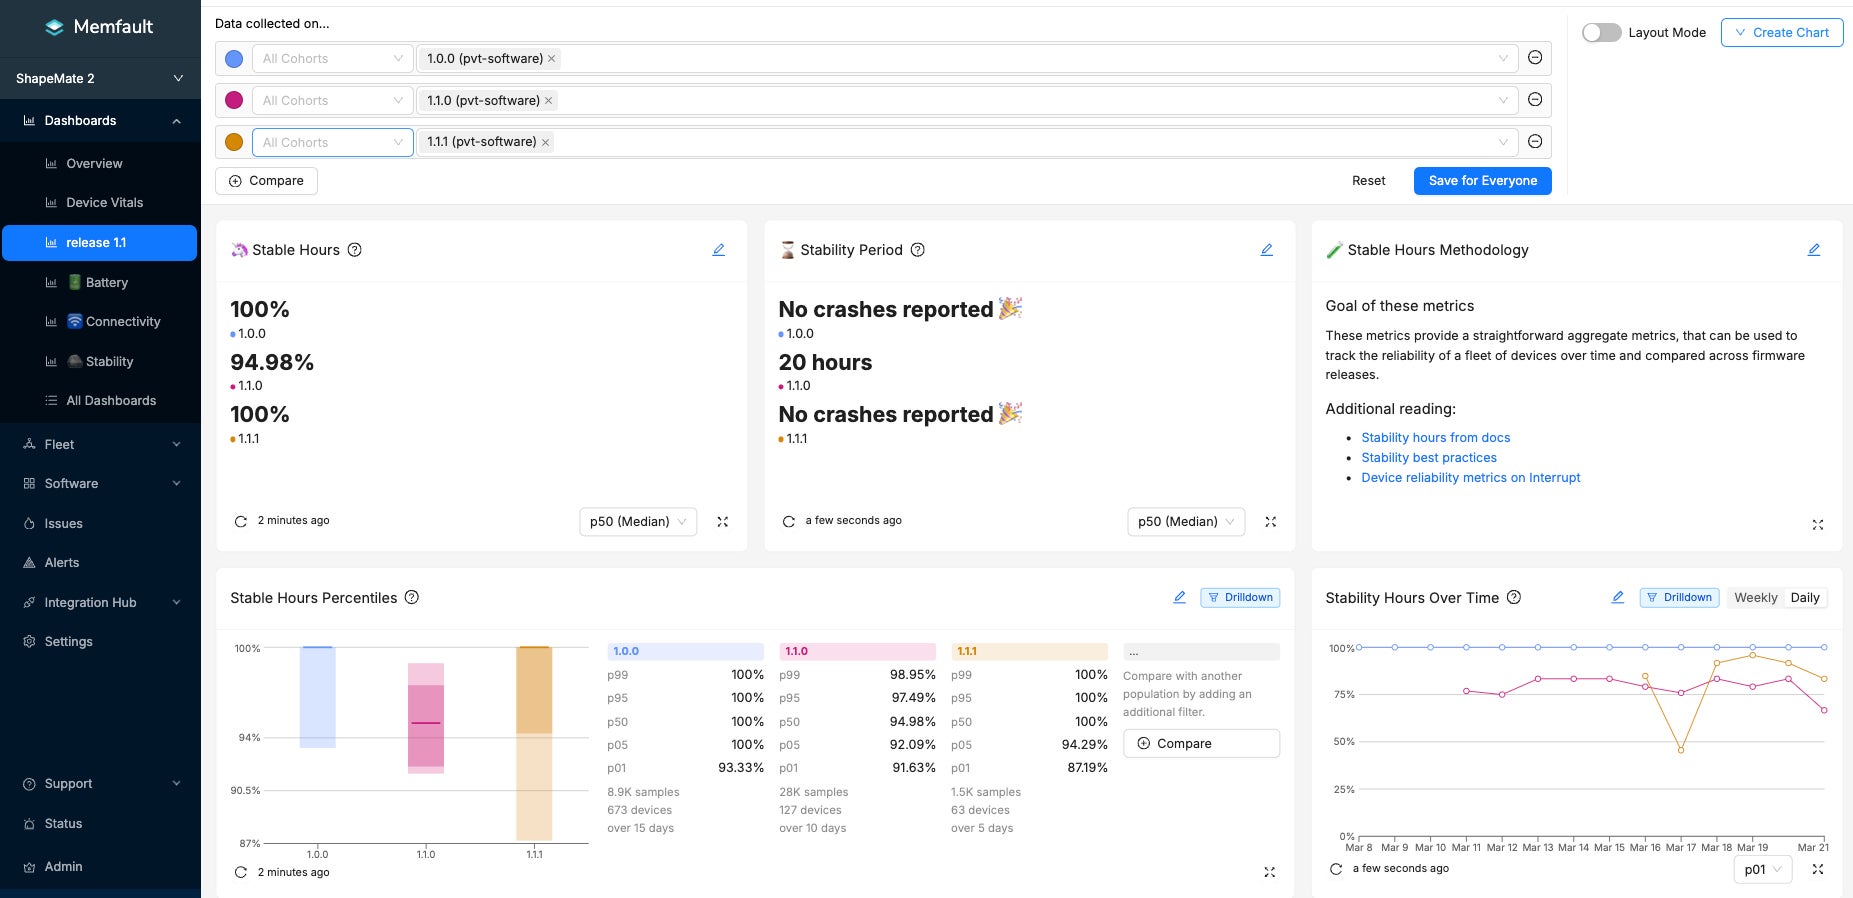Open p50 (Median) dropdown in Stable Hours
Image resolution: width=1853 pixels, height=898 pixels.
(637, 522)
